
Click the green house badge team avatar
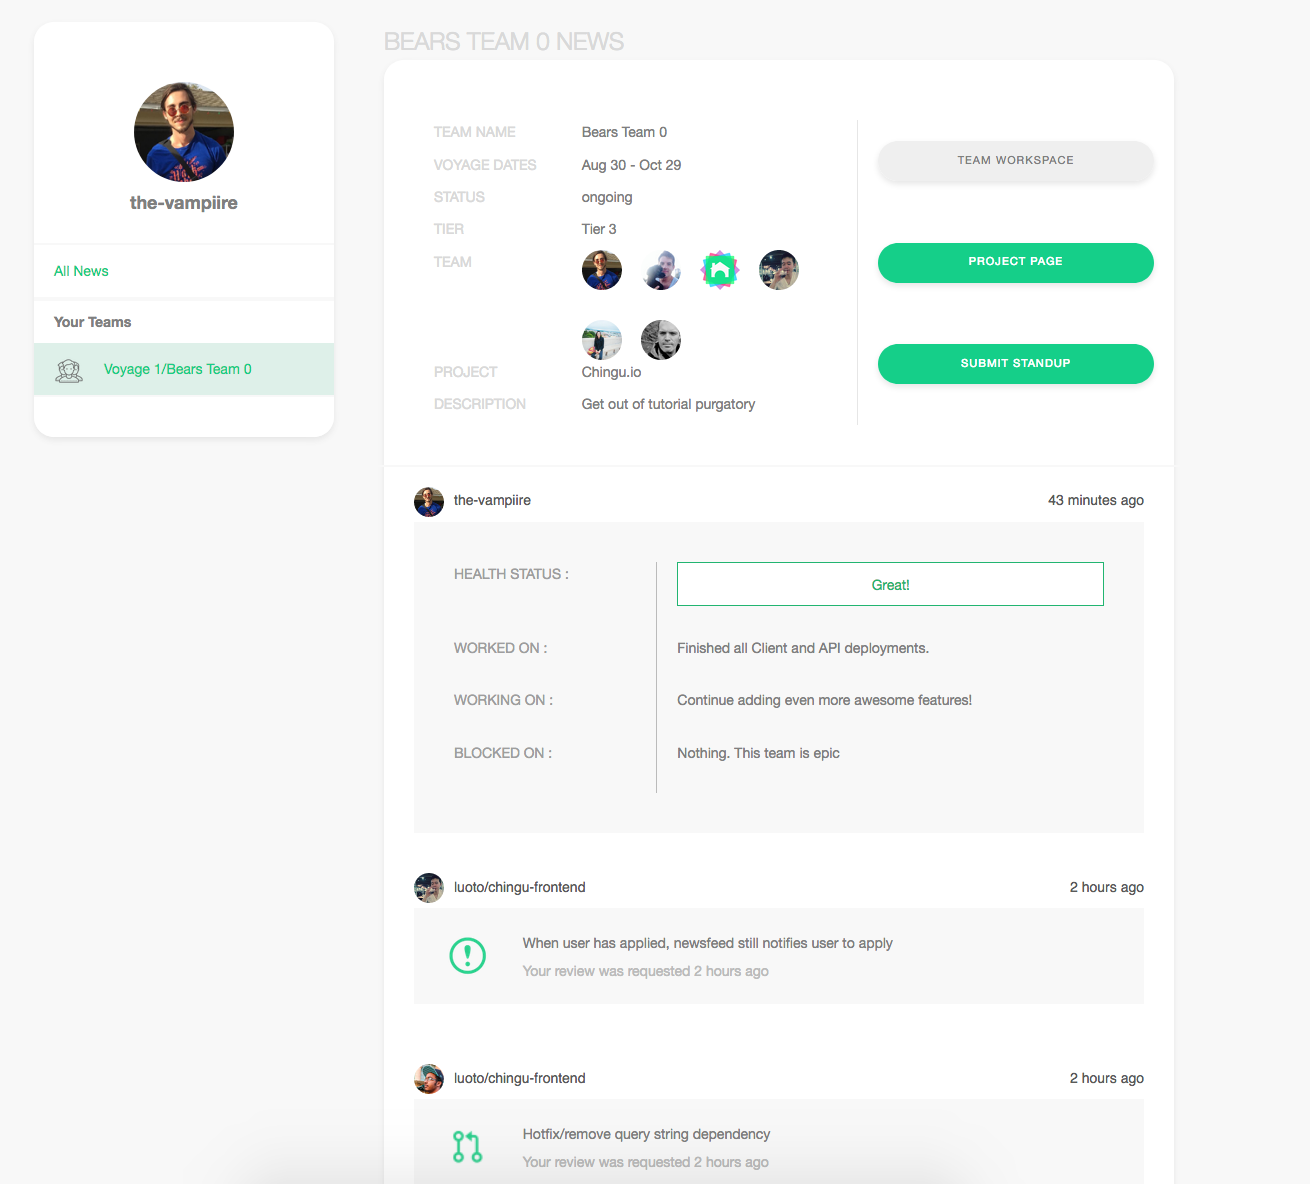(720, 270)
